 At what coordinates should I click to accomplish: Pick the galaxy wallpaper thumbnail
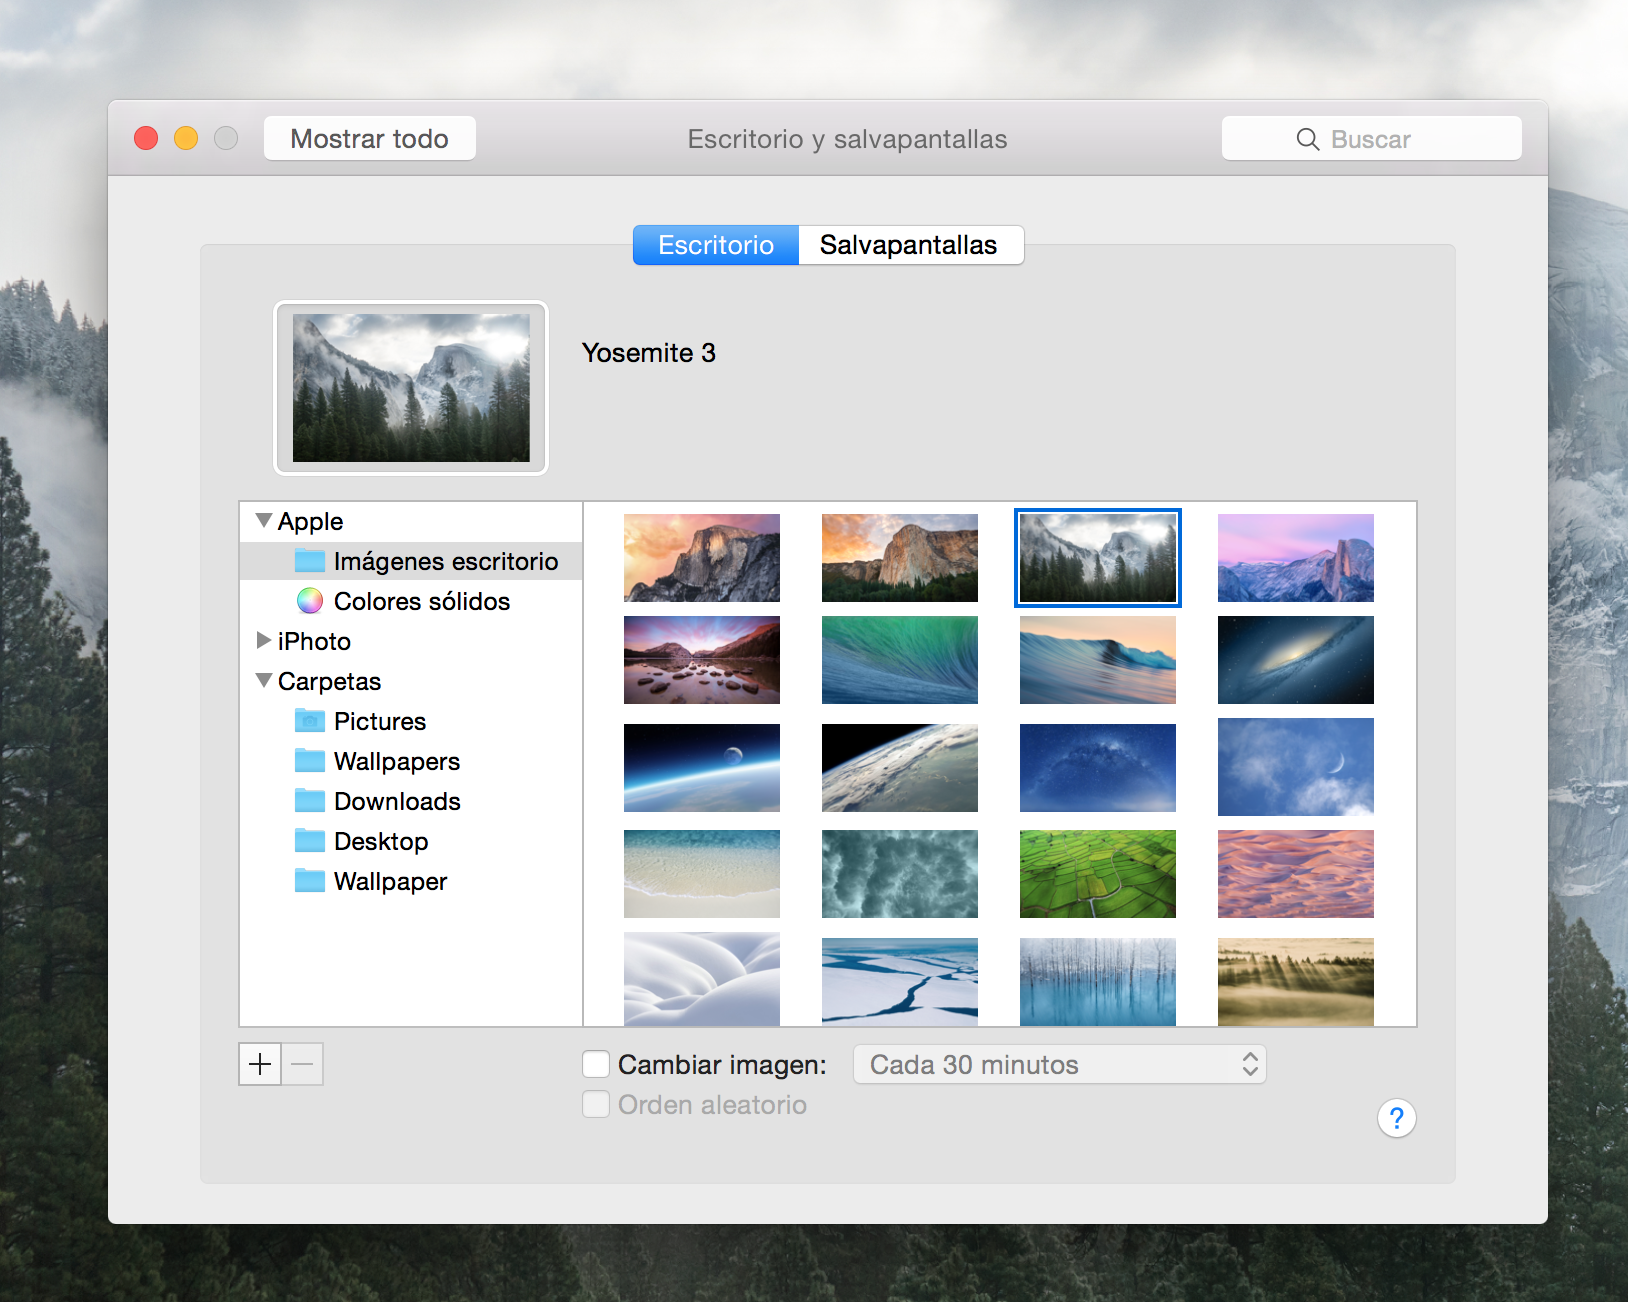pos(1295,660)
